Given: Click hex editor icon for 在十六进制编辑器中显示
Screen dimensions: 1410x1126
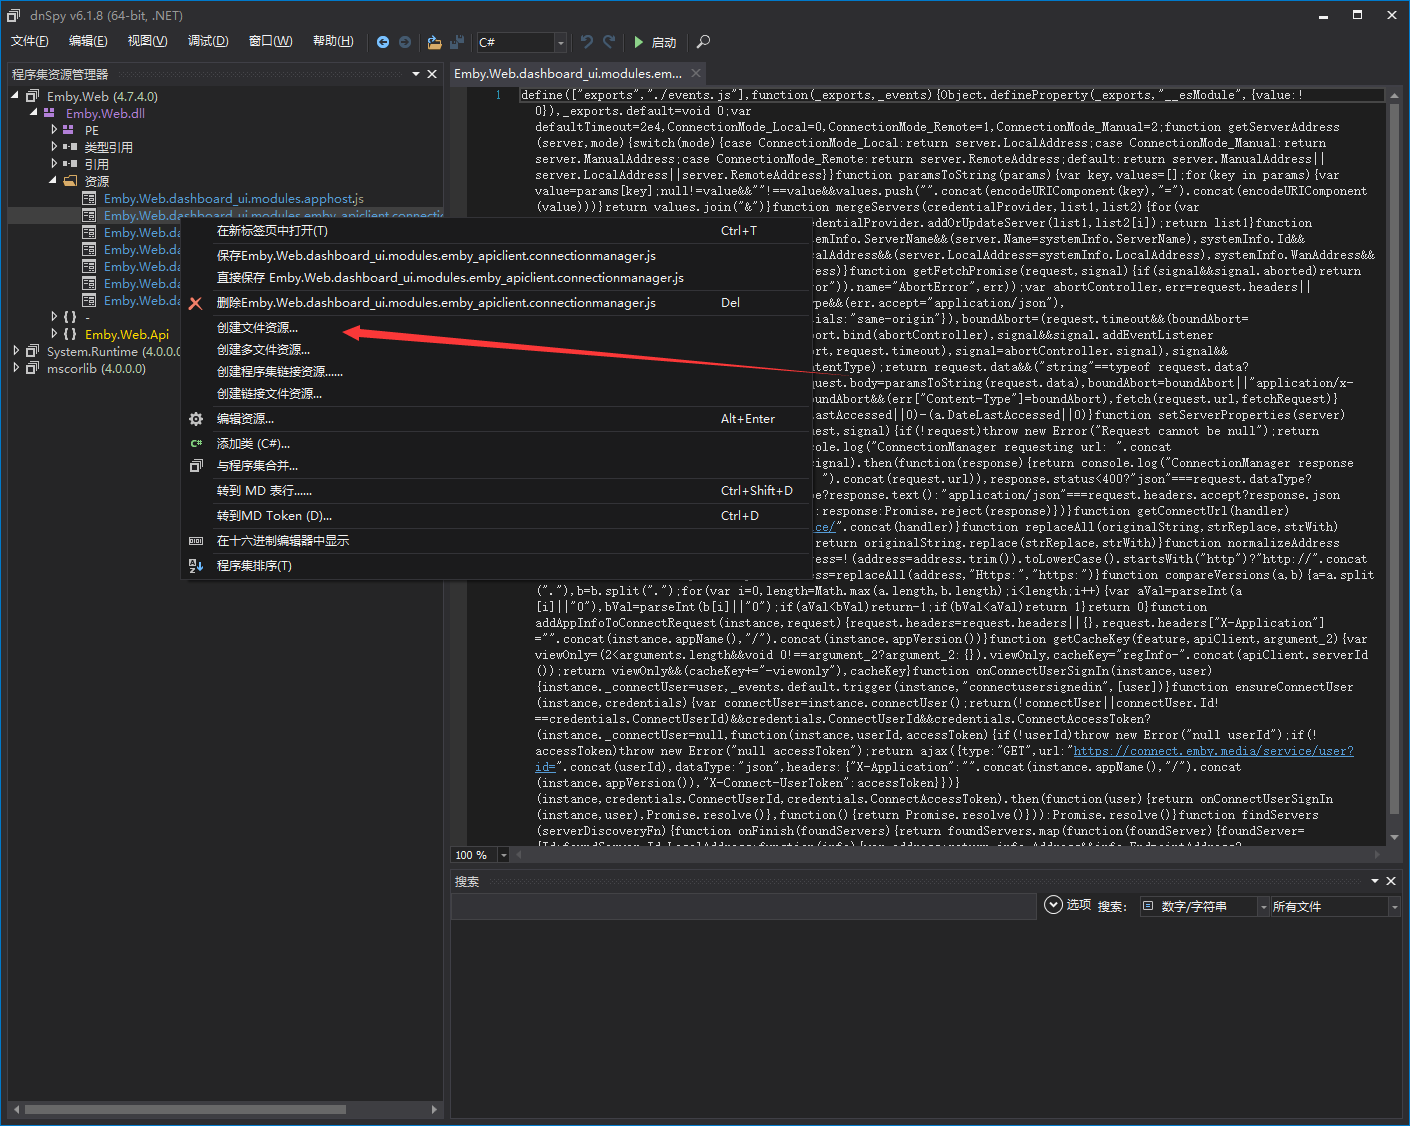Looking at the screenshot, I should coord(196,541).
